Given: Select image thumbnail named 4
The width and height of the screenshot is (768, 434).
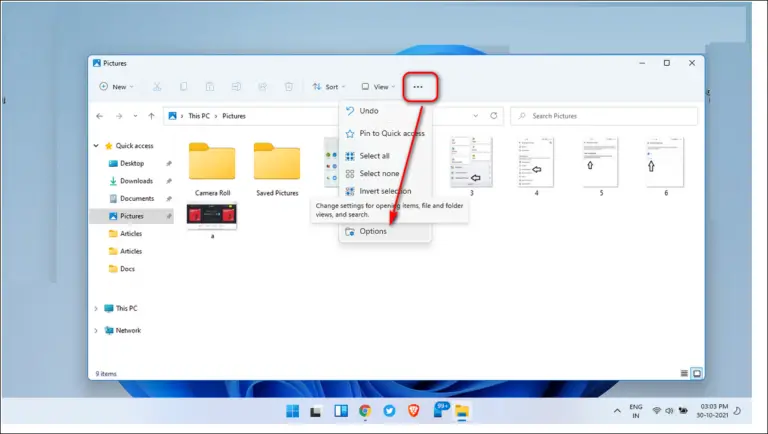Looking at the screenshot, I should (x=536, y=167).
